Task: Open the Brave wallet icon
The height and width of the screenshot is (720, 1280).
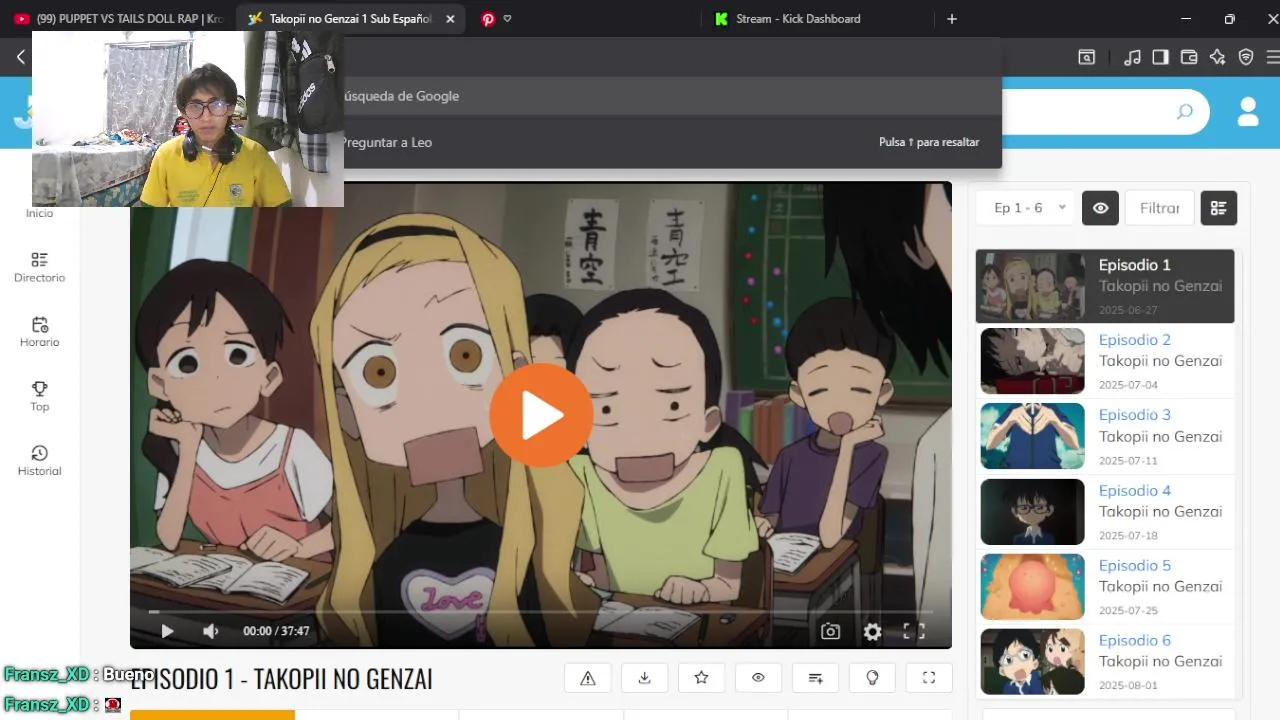Action: coord(1189,57)
